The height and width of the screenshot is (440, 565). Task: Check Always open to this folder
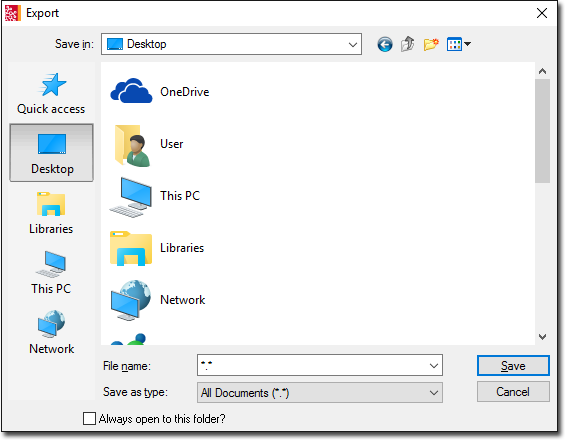pyautogui.click(x=89, y=419)
